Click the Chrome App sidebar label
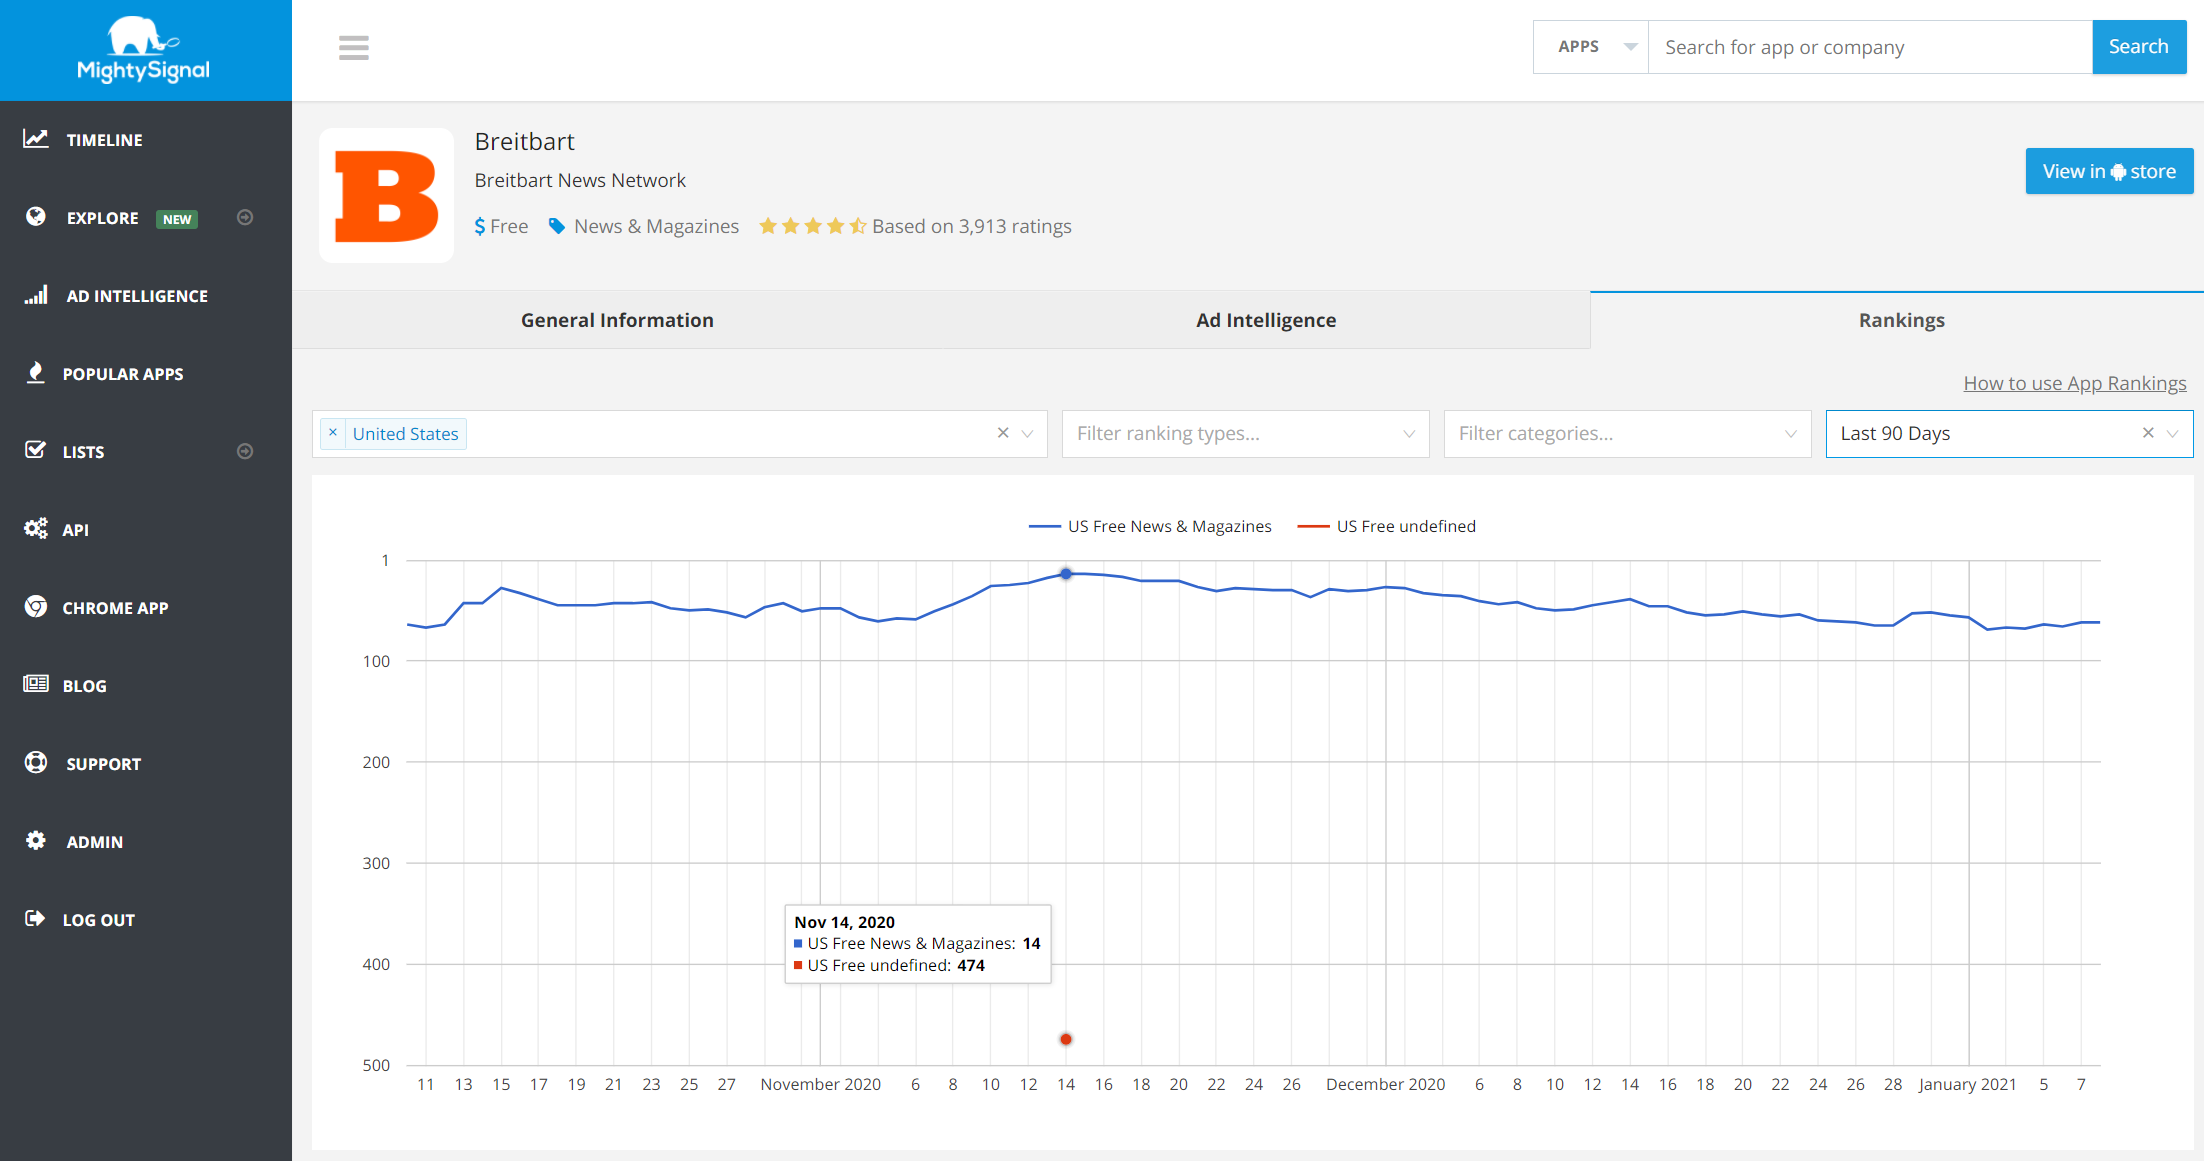 [115, 608]
